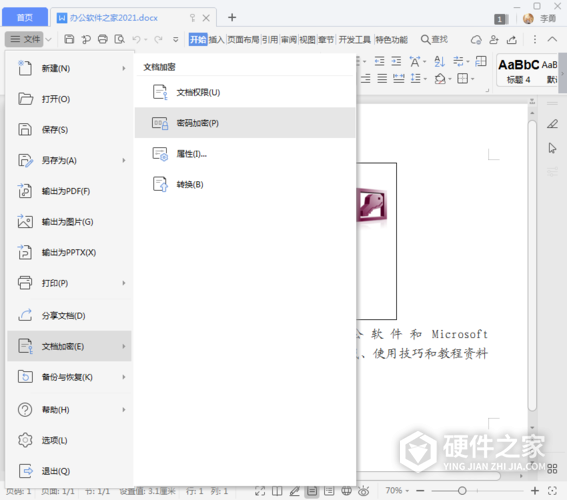Expand the 打印(P) submenu arrow
This screenshot has height=500, width=567.
coord(124,283)
